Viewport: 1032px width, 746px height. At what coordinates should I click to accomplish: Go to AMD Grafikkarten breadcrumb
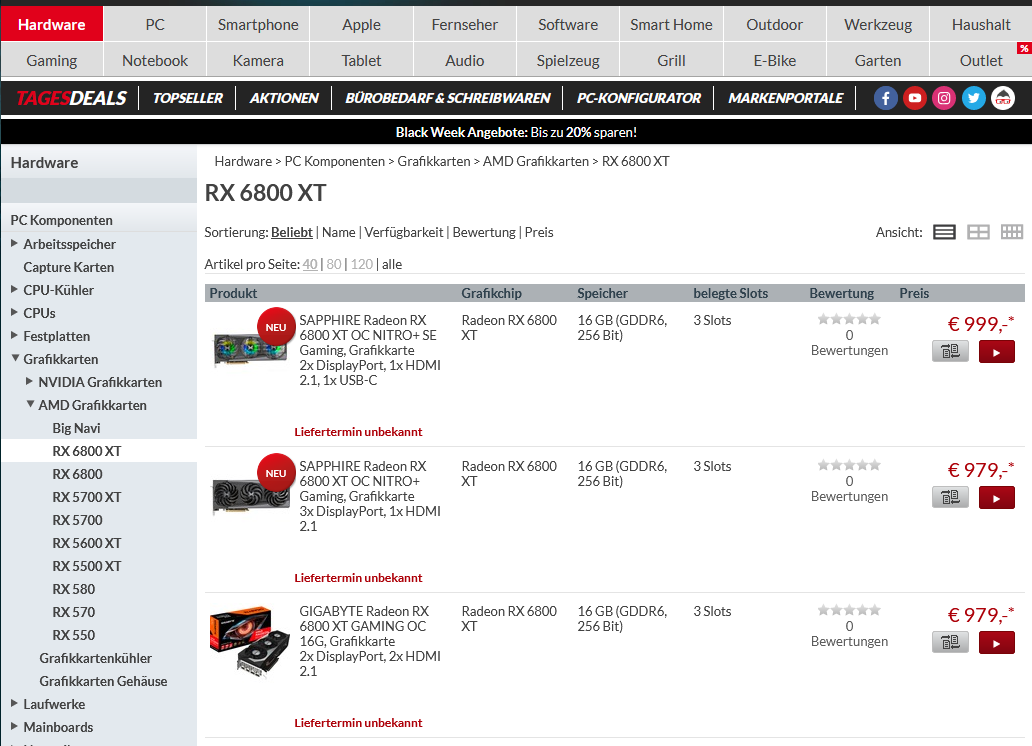[x=536, y=161]
